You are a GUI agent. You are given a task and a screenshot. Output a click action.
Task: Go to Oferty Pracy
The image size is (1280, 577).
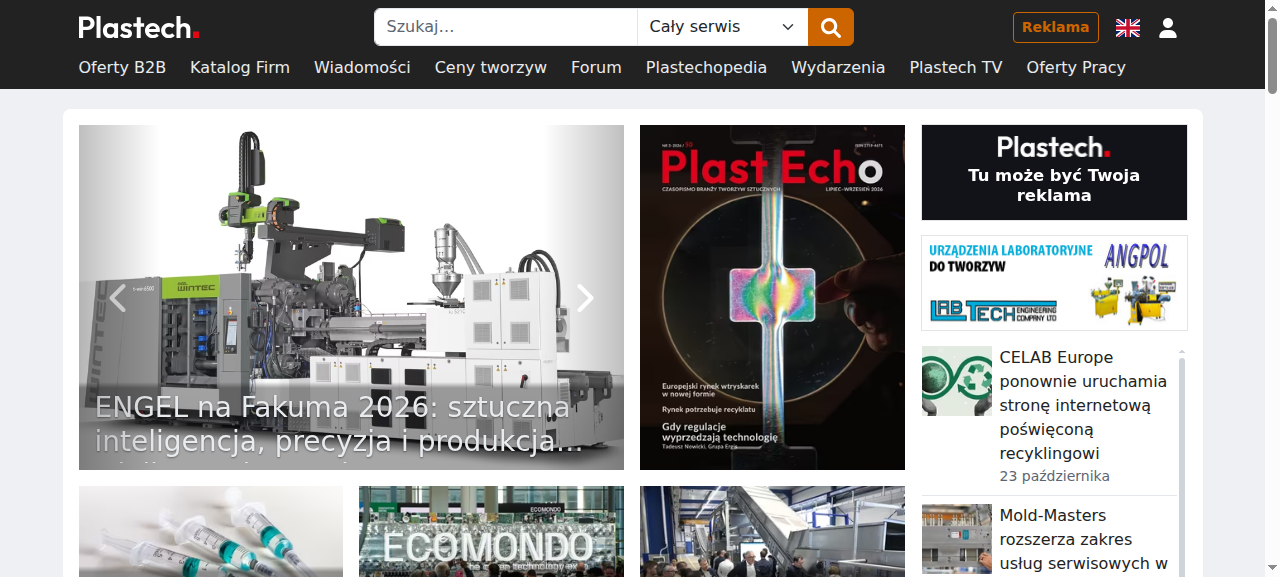[x=1076, y=67]
